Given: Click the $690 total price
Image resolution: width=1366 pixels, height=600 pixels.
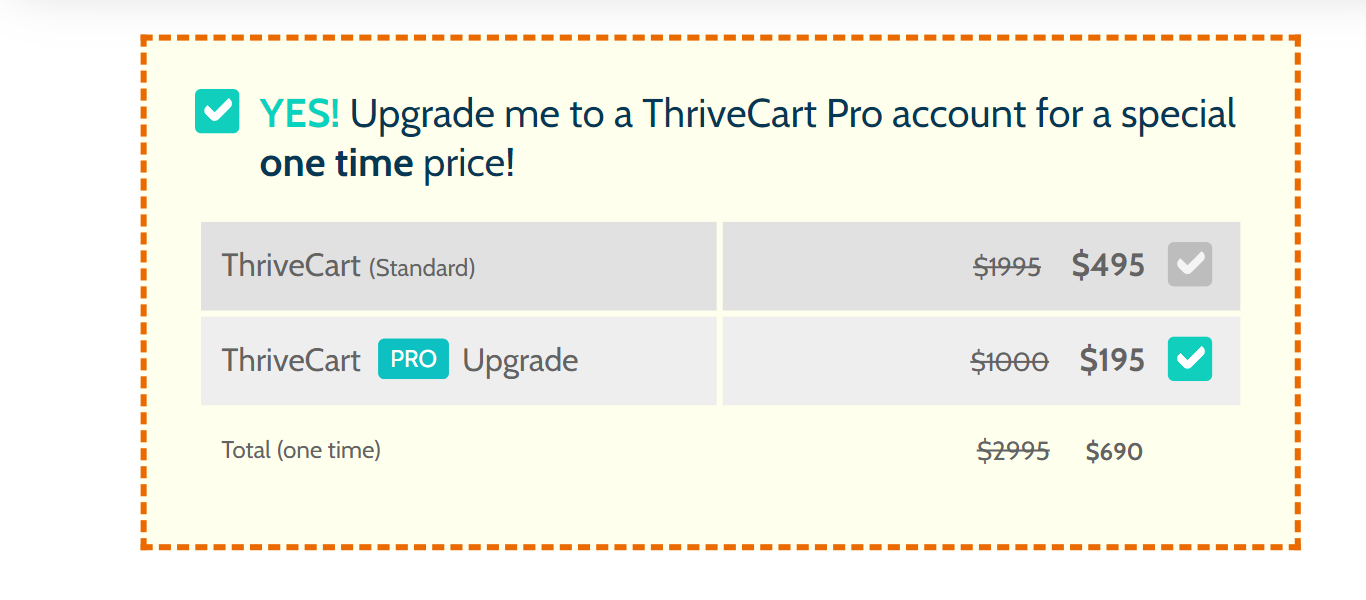Looking at the screenshot, I should 1114,452.
